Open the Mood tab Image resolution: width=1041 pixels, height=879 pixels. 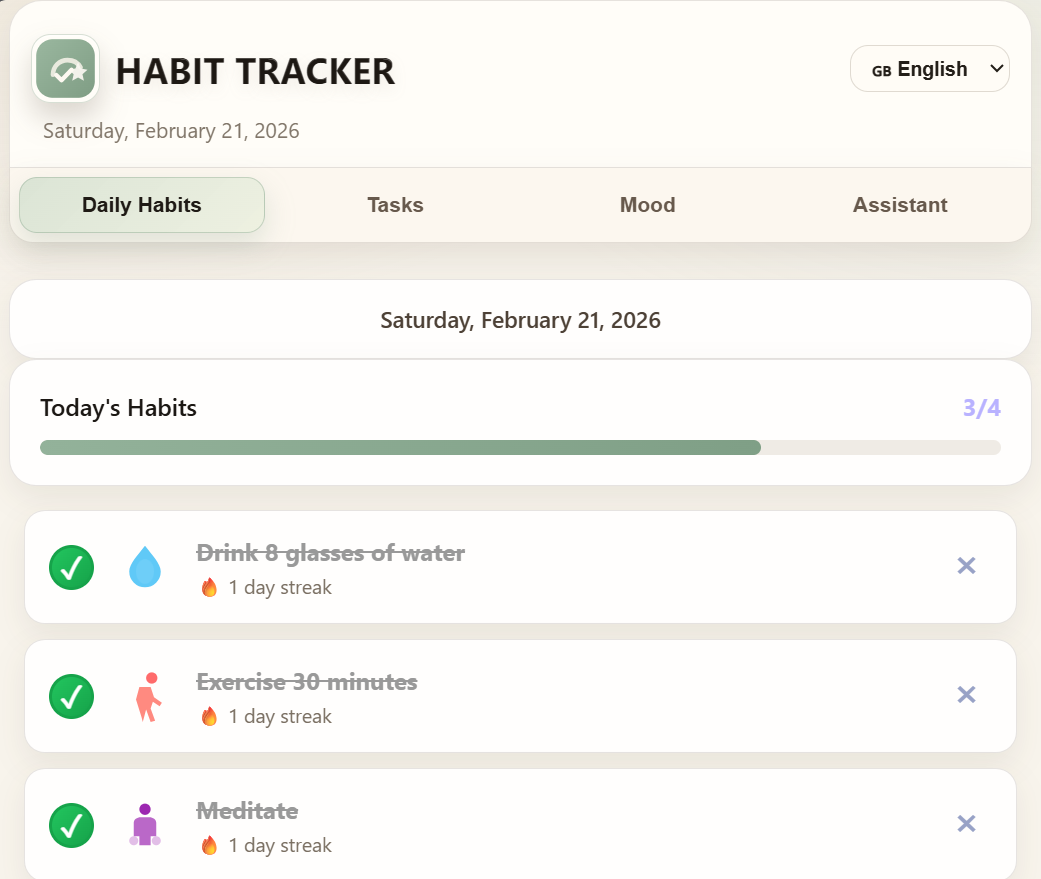[x=647, y=204]
